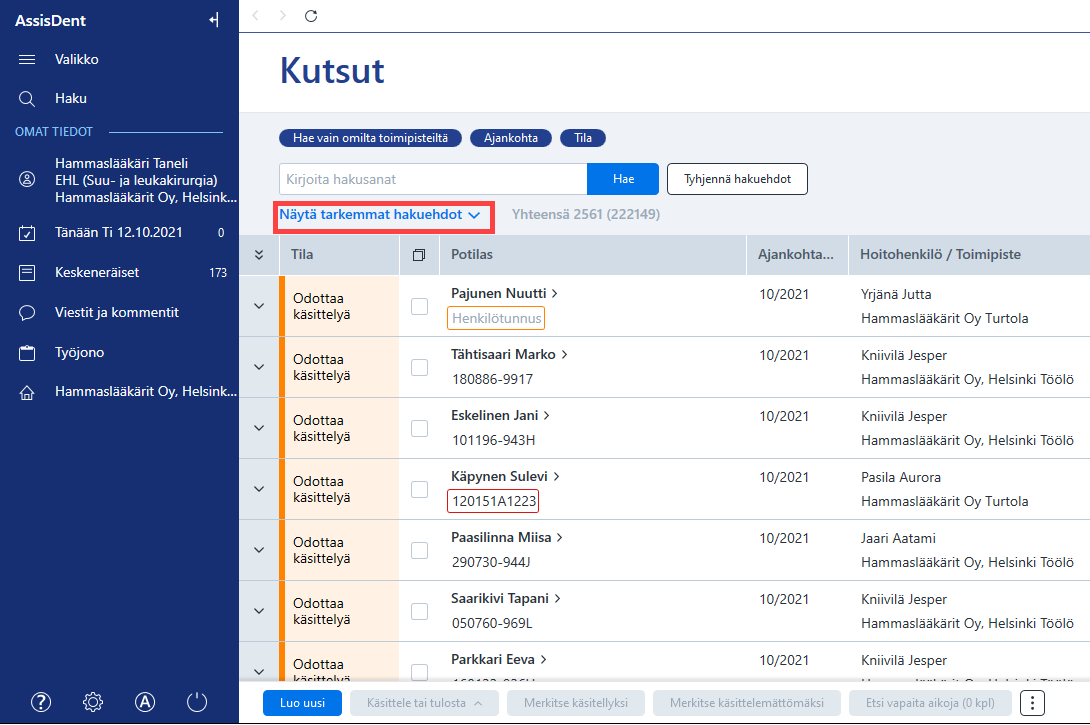1090x725 pixels.
Task: Select Haku in the sidebar
Action: [71, 99]
